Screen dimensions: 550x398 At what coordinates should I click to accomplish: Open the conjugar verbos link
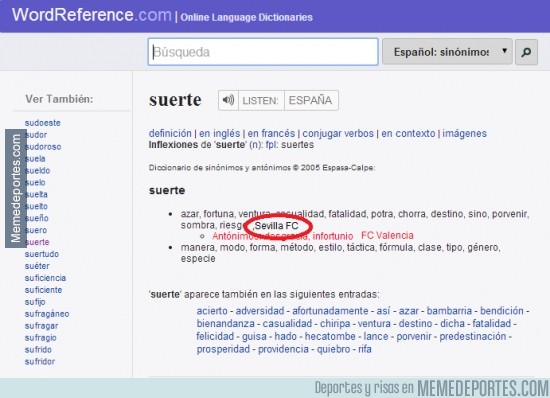(338, 134)
